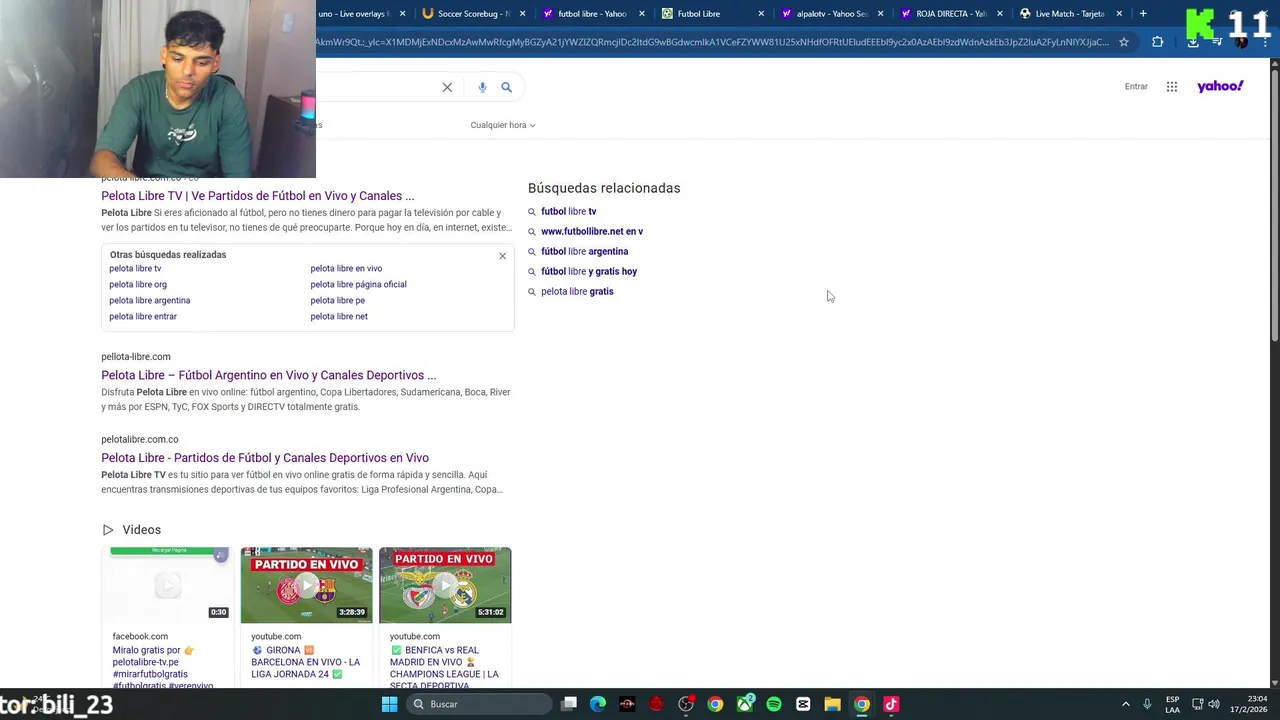
Task: Play the facebook.com 0:30 video thumbnail
Action: tap(168, 585)
